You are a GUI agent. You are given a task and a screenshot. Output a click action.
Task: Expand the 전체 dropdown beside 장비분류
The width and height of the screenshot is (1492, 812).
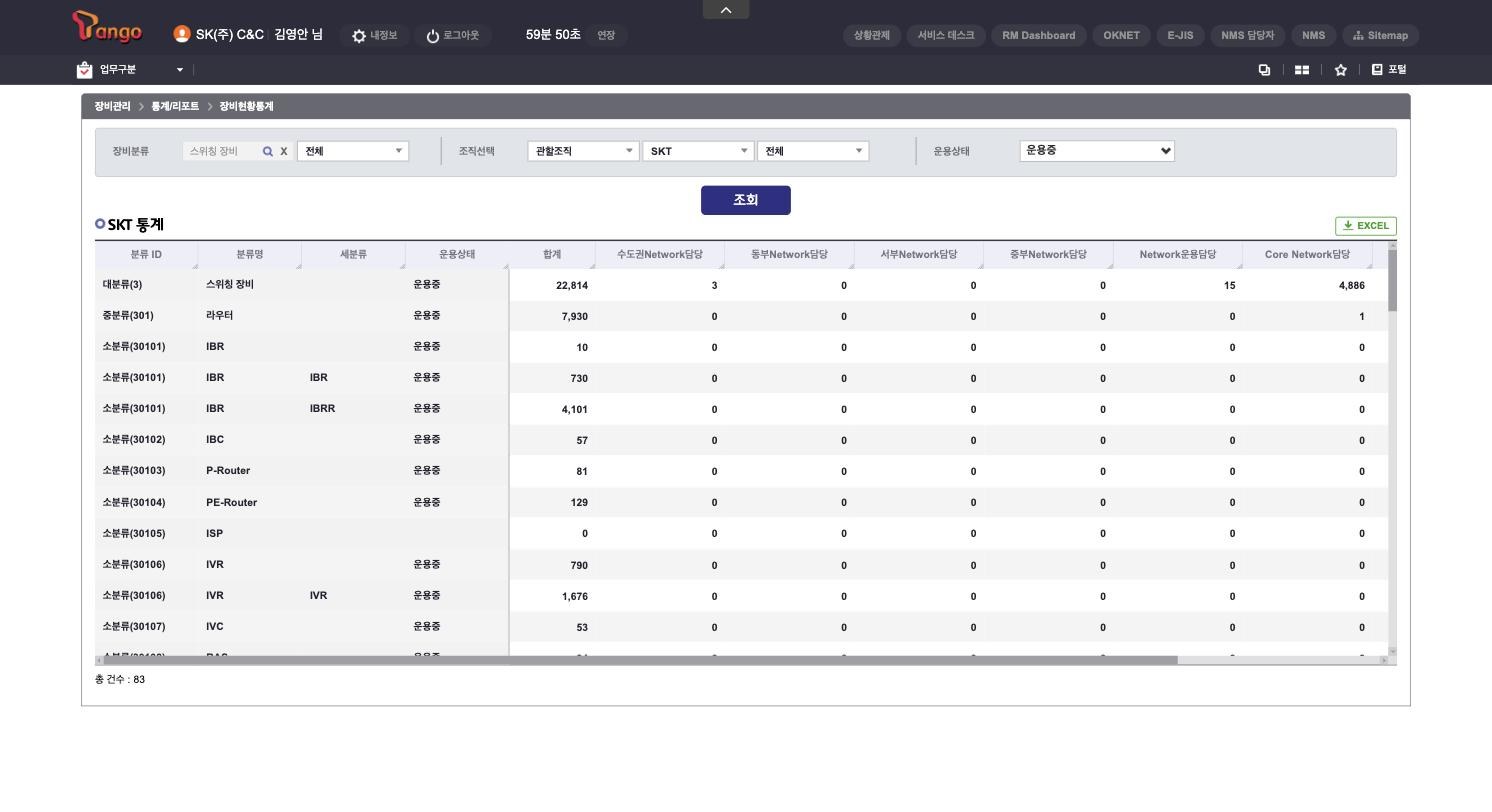point(353,151)
